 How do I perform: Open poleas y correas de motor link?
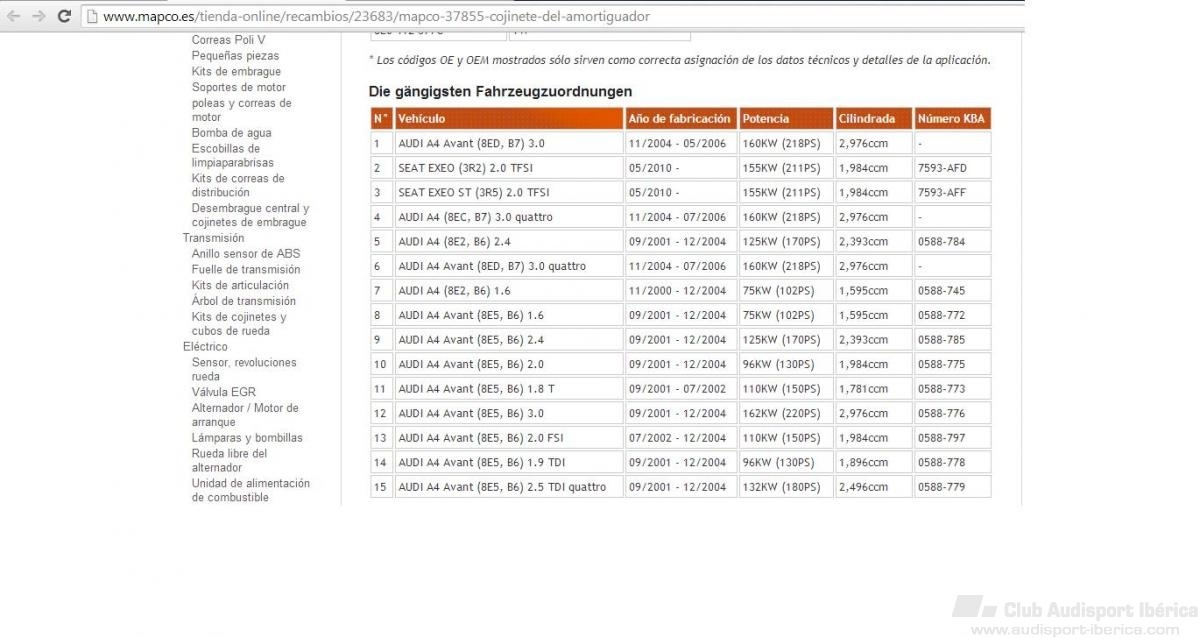pos(241,110)
